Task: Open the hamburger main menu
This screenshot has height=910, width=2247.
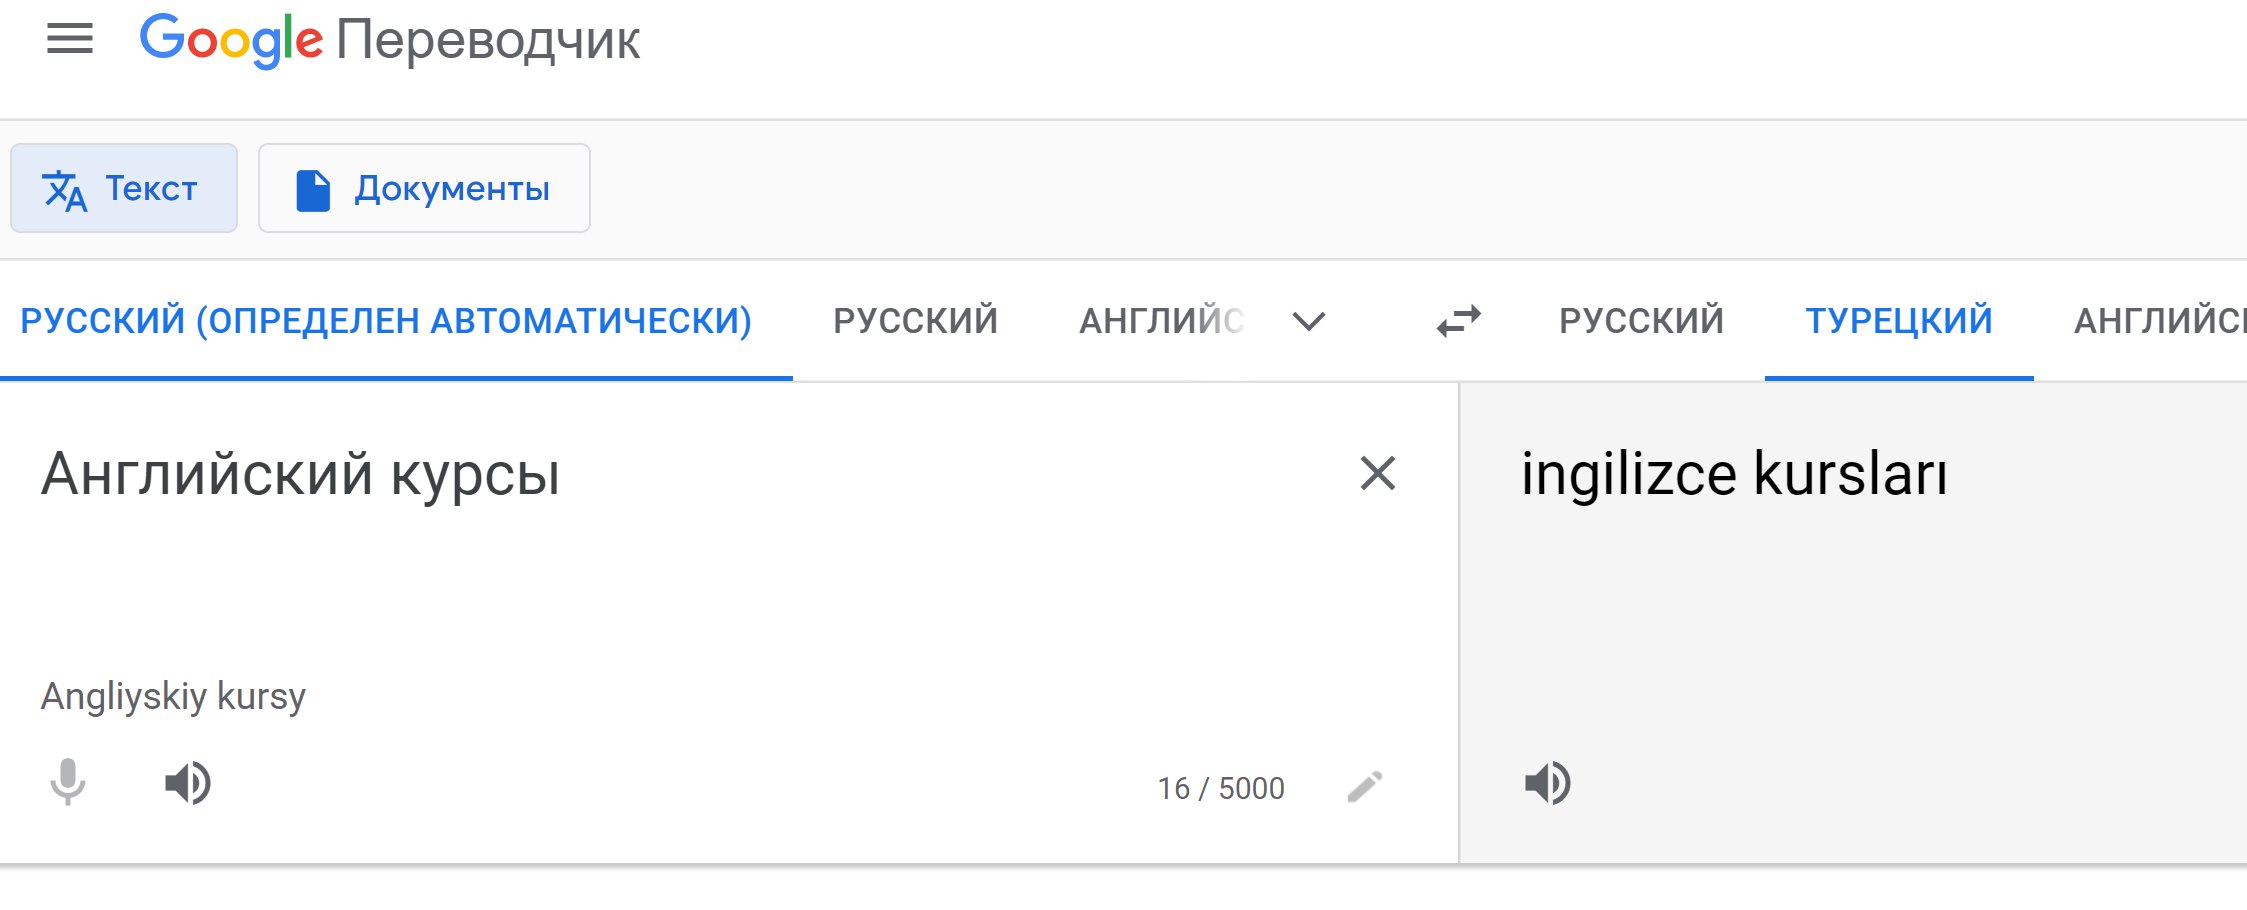Action: click(70, 39)
